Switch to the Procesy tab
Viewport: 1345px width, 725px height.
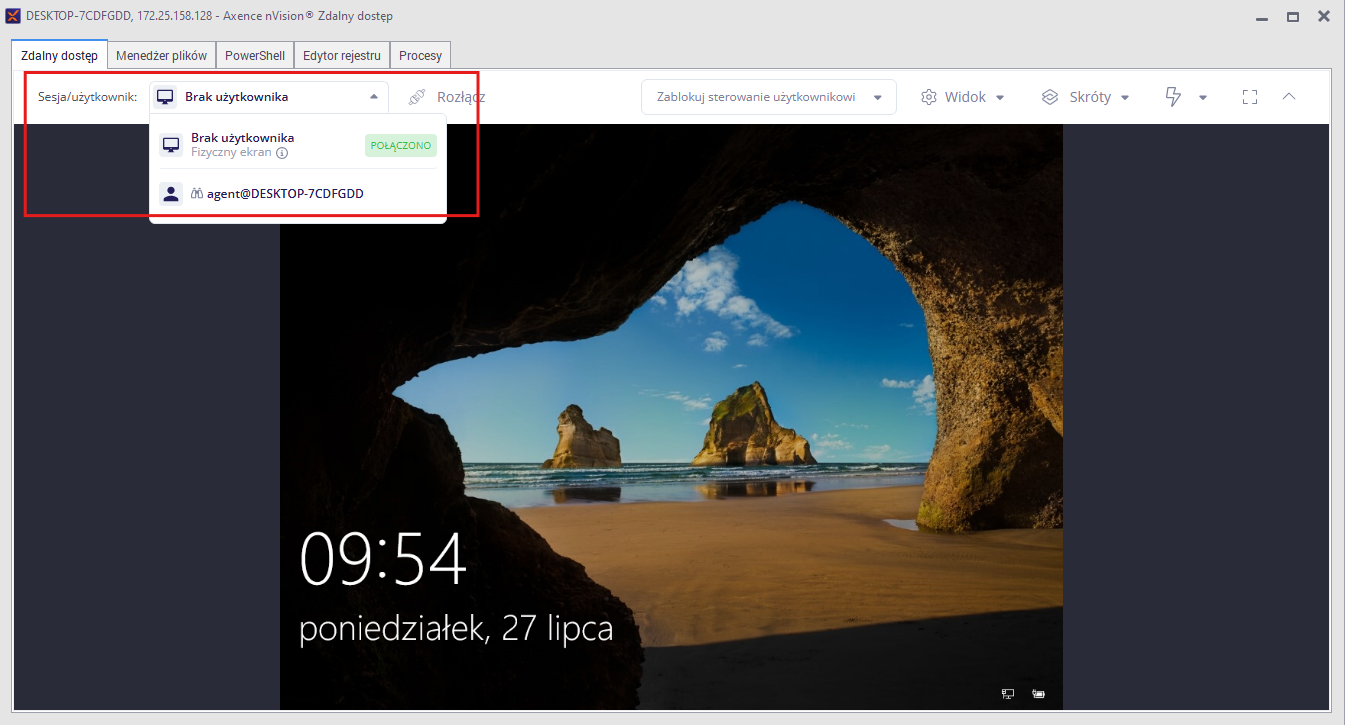click(421, 55)
